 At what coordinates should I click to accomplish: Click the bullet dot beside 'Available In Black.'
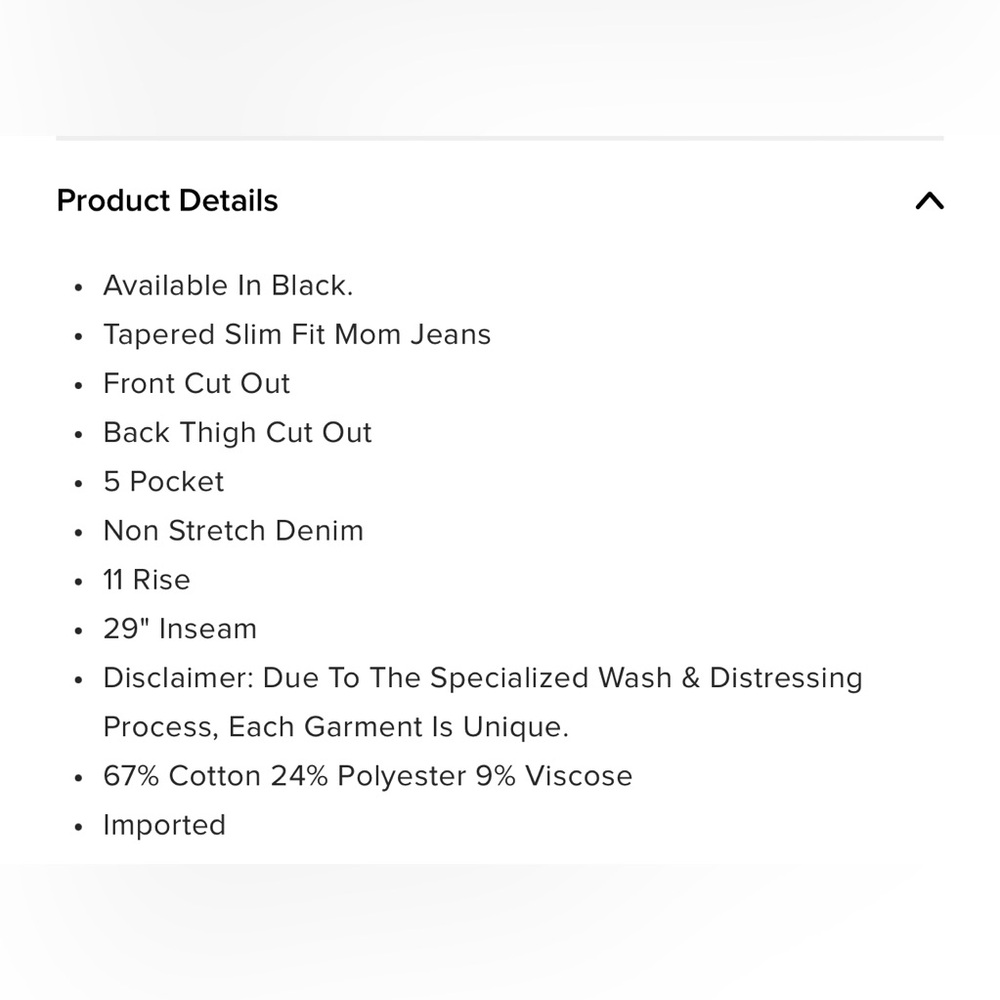point(78,287)
